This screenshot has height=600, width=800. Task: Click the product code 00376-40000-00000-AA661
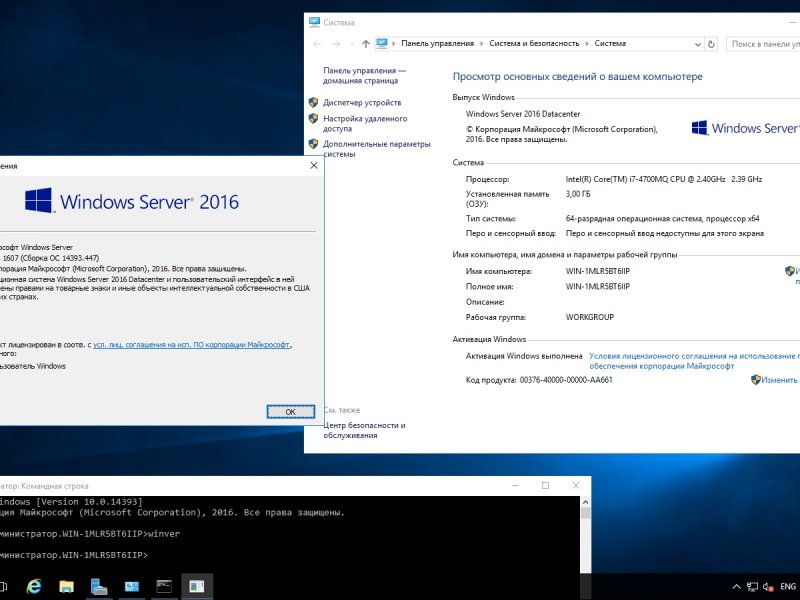pyautogui.click(x=566, y=380)
